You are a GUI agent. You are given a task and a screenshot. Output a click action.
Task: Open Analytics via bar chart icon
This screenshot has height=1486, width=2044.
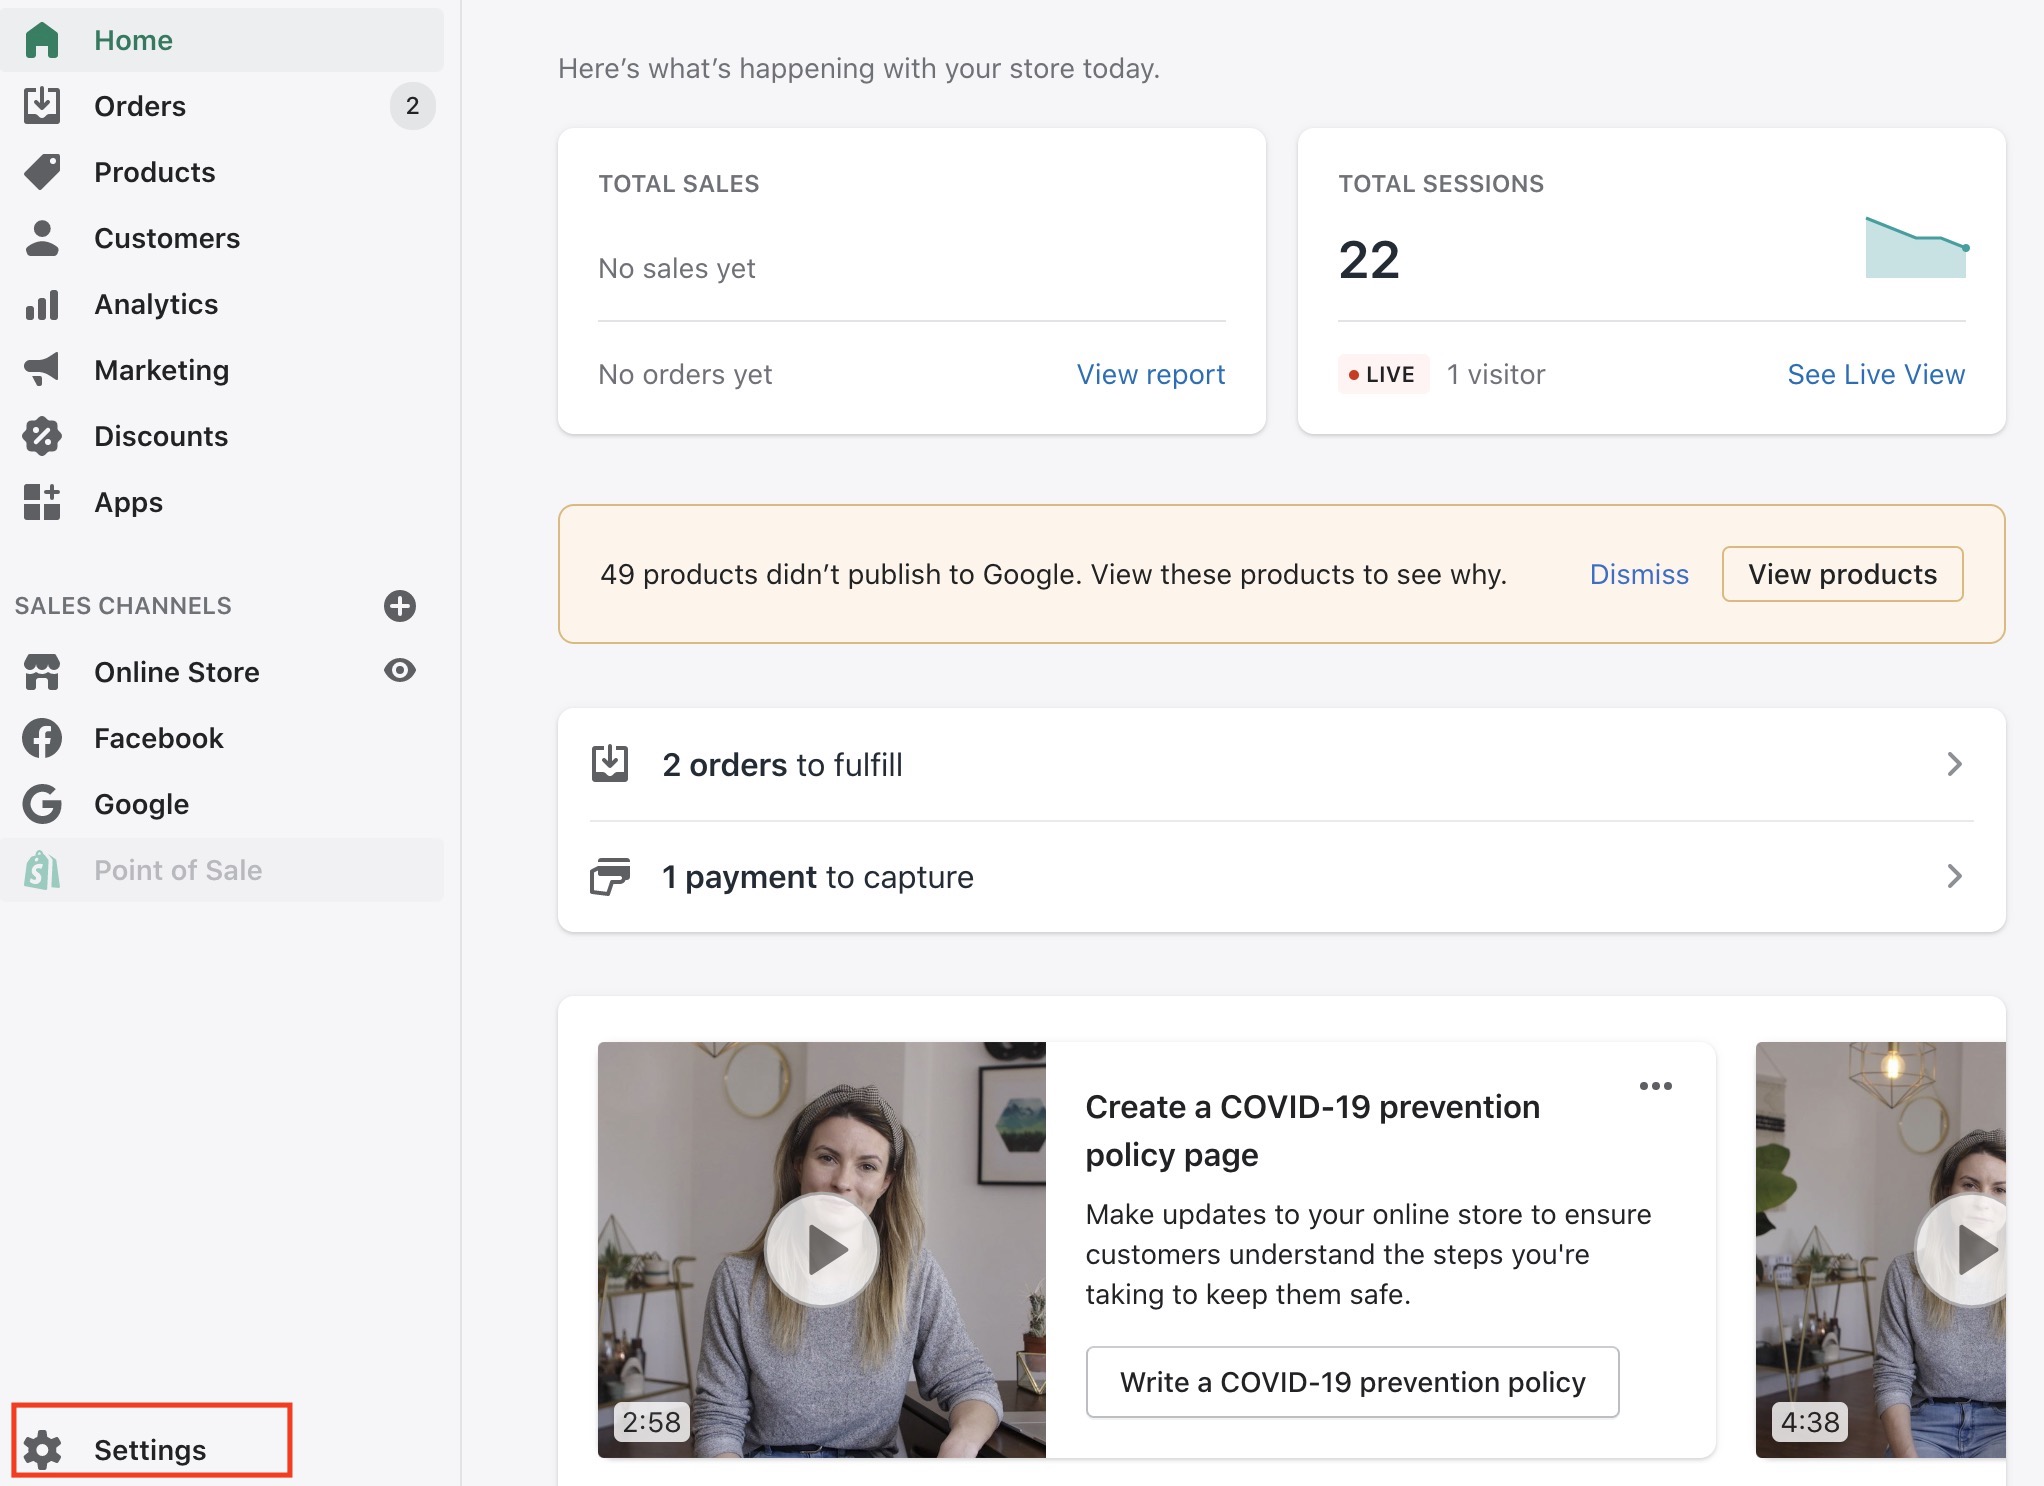pyautogui.click(x=42, y=304)
